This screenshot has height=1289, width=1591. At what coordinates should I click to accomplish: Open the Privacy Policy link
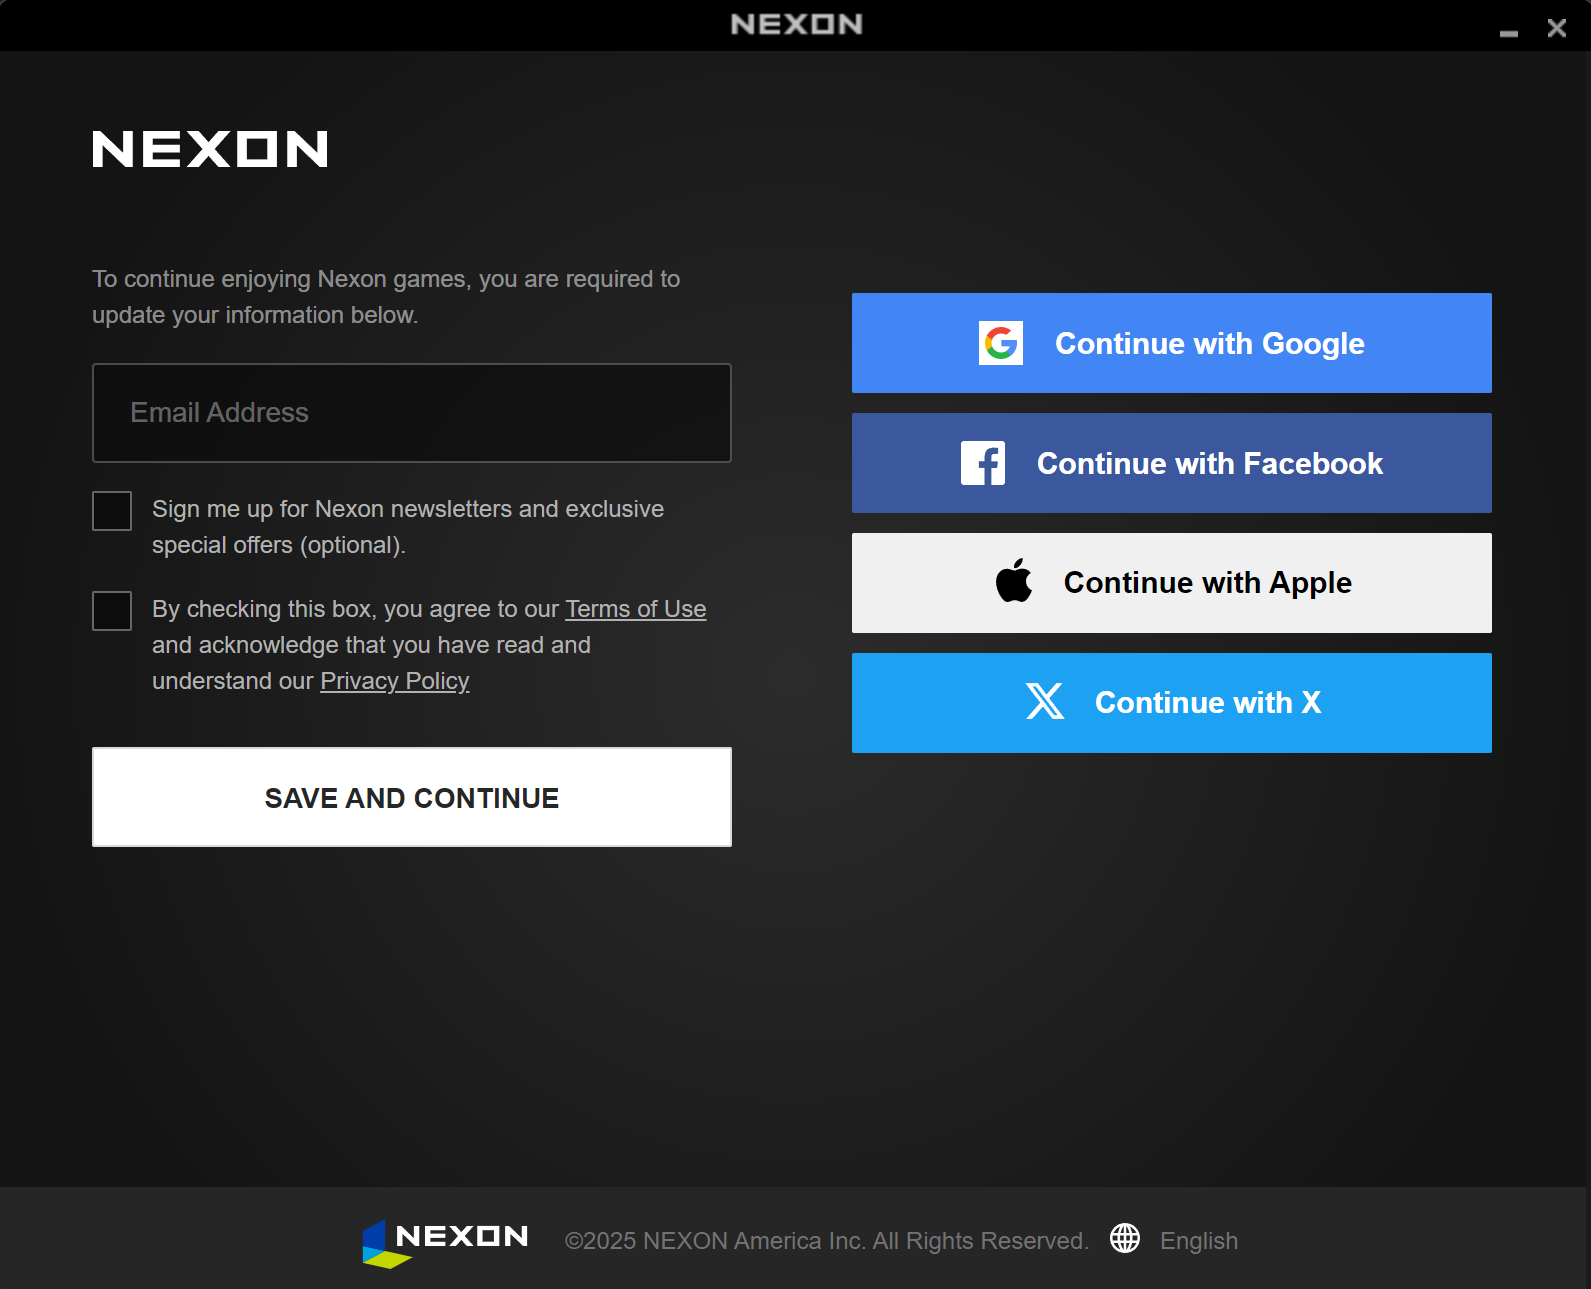point(394,681)
